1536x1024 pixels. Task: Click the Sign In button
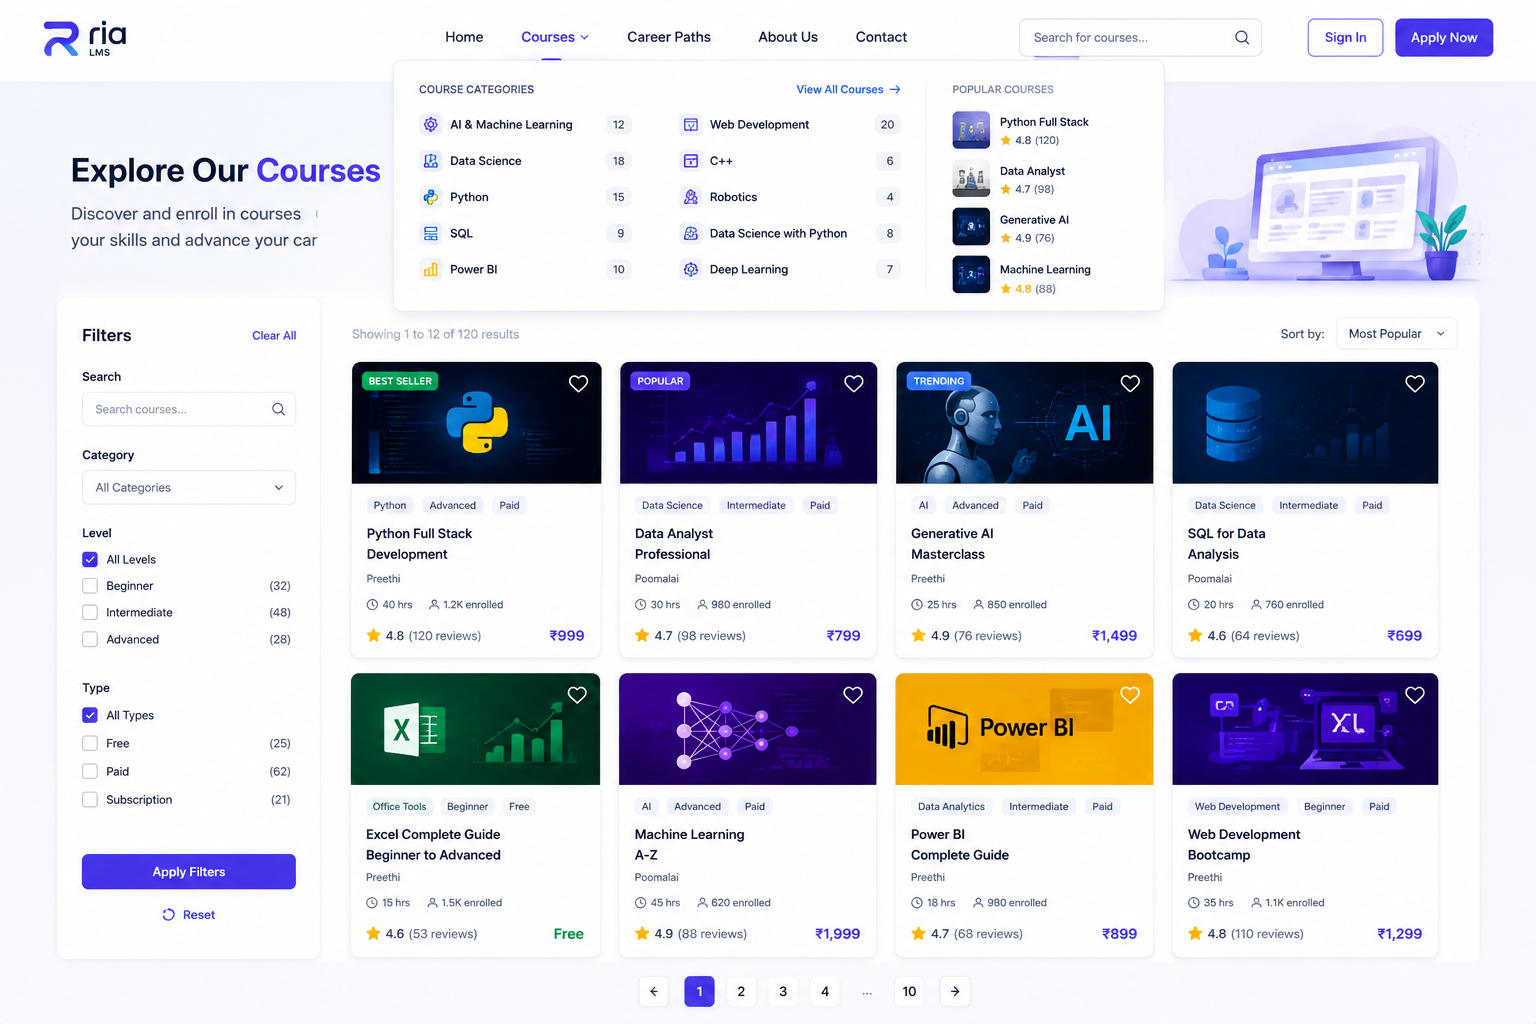(x=1345, y=37)
